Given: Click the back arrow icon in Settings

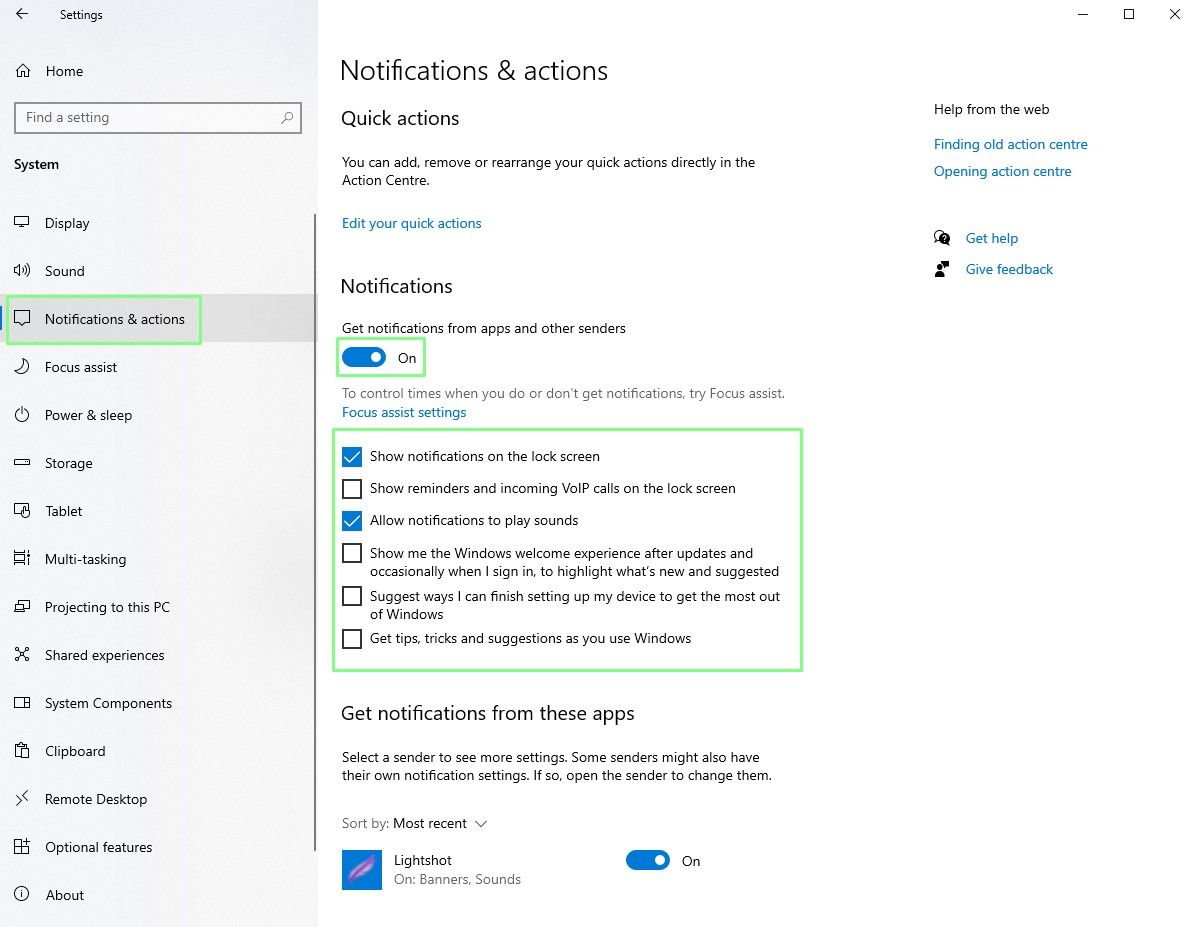Looking at the screenshot, I should point(22,15).
